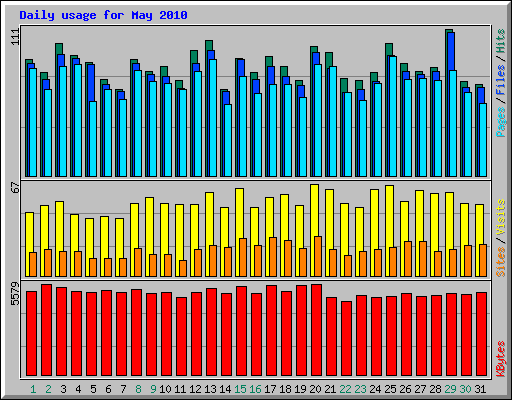Click the Hits legend label
The image size is (512, 400).
pyautogui.click(x=501, y=41)
